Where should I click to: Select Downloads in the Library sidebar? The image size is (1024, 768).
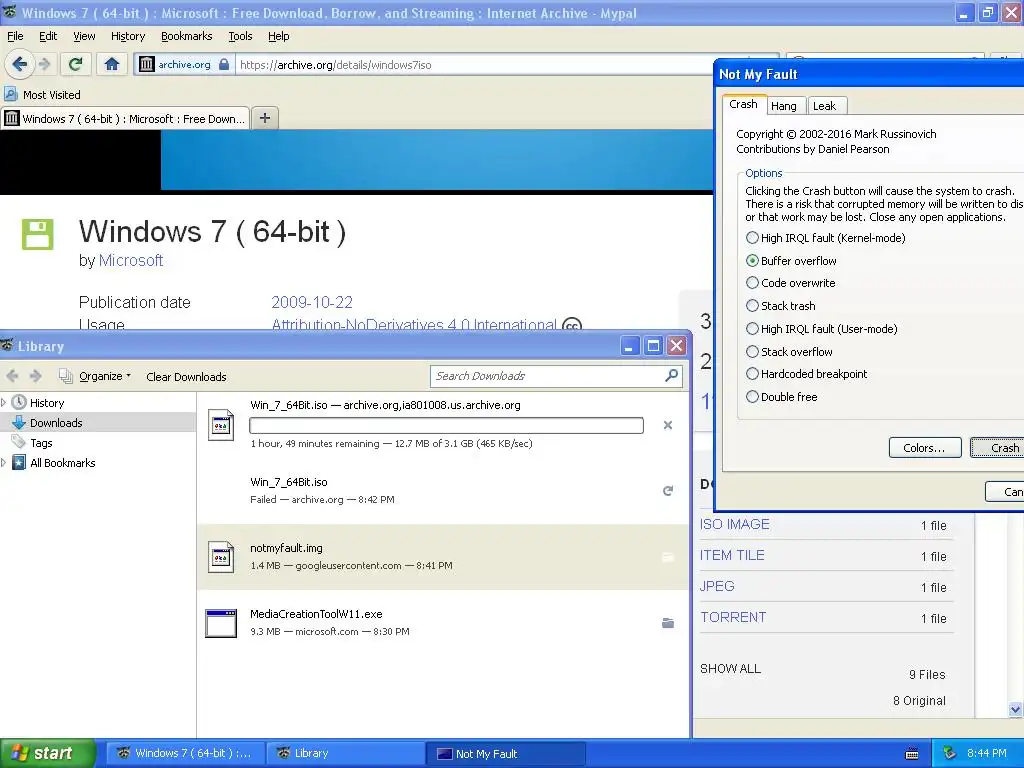coord(98,423)
